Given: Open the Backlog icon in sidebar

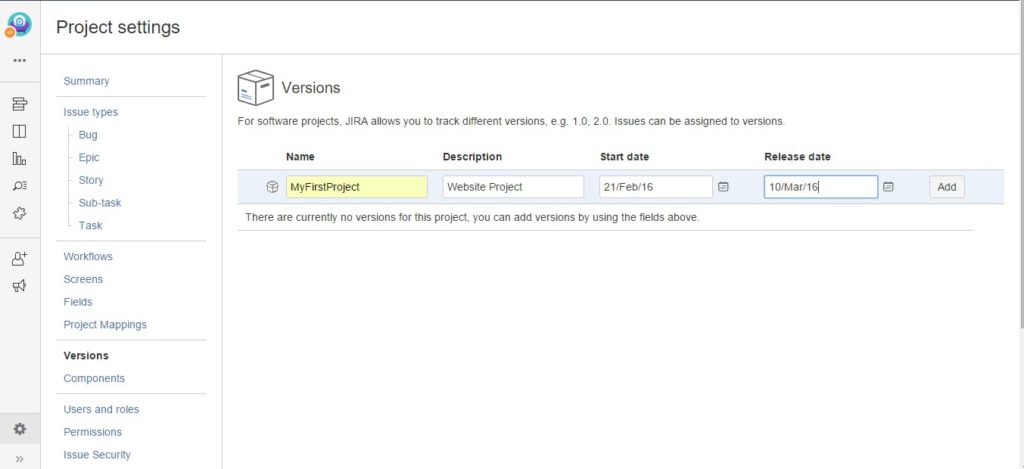Looking at the screenshot, I should click(20, 104).
